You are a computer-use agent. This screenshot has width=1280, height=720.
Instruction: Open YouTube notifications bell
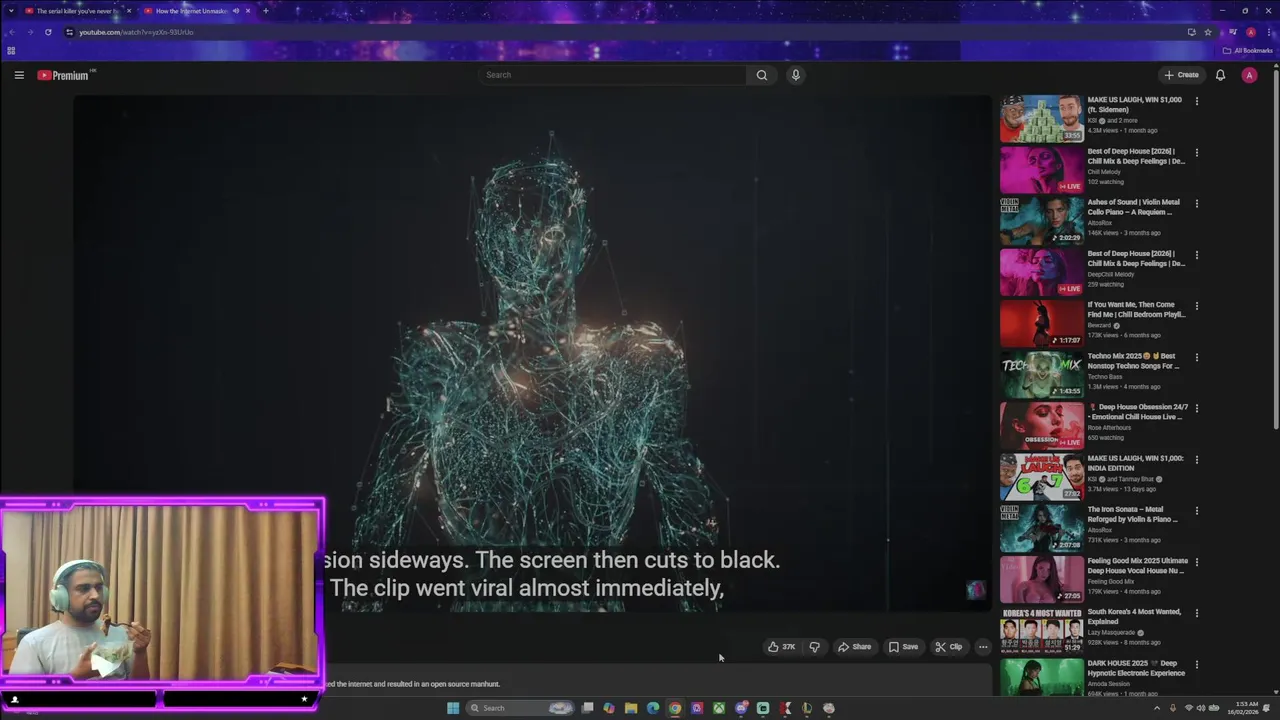pos(1220,75)
